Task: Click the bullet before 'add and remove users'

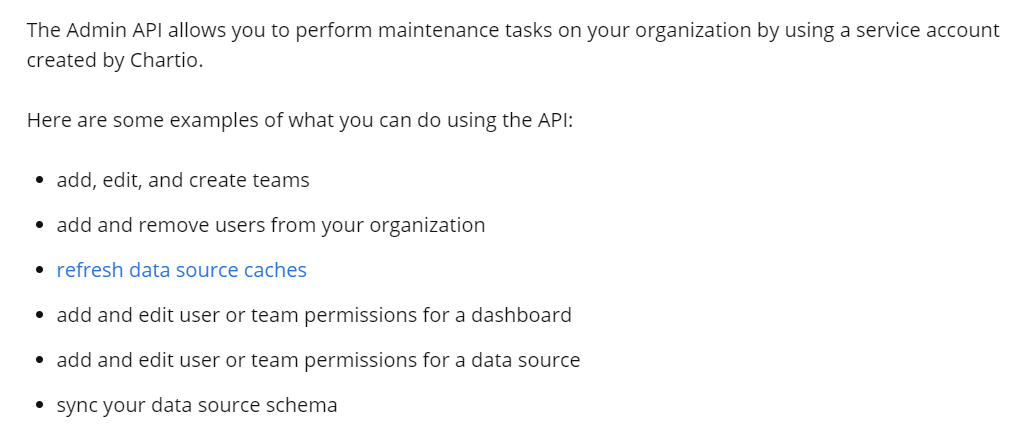Action: (40, 225)
